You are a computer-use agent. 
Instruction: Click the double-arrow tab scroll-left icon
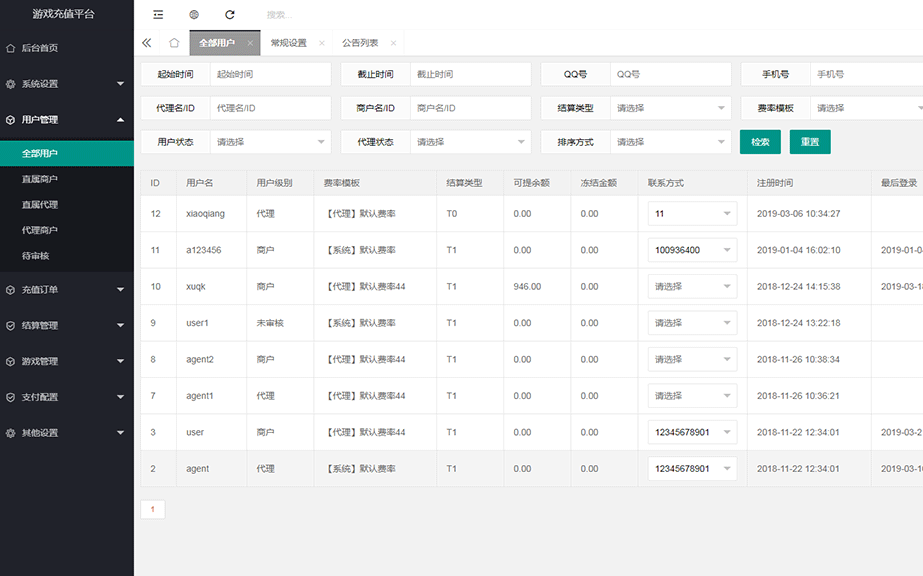pos(147,43)
